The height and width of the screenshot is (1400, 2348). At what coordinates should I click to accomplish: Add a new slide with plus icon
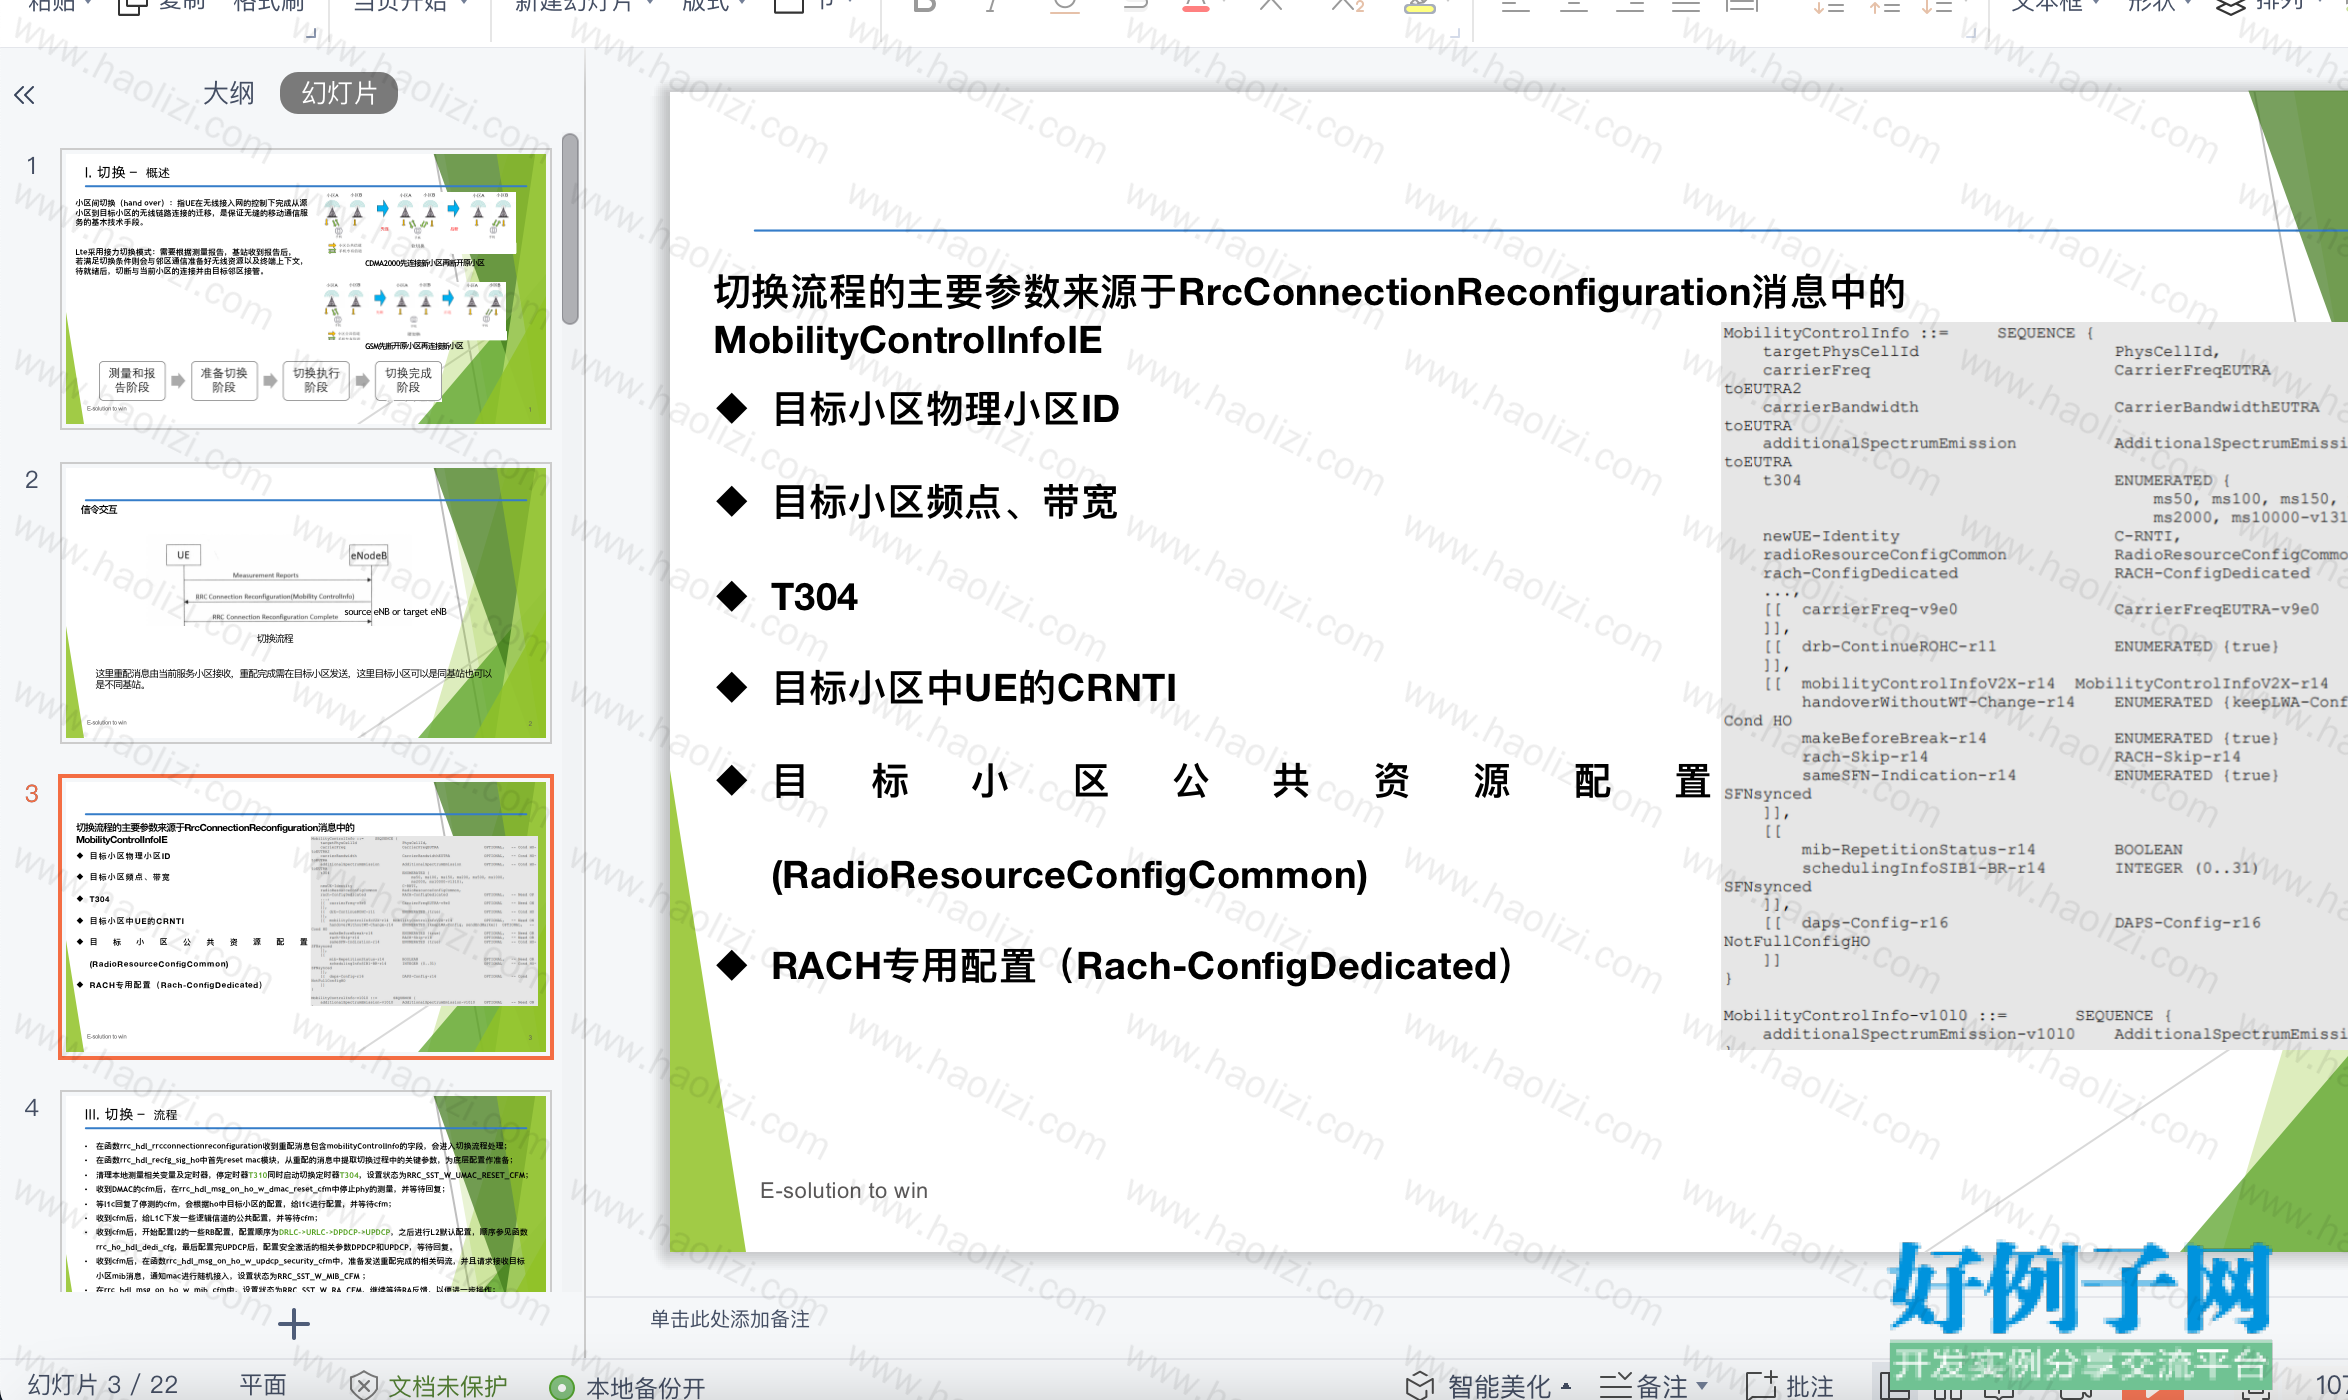tap(294, 1324)
